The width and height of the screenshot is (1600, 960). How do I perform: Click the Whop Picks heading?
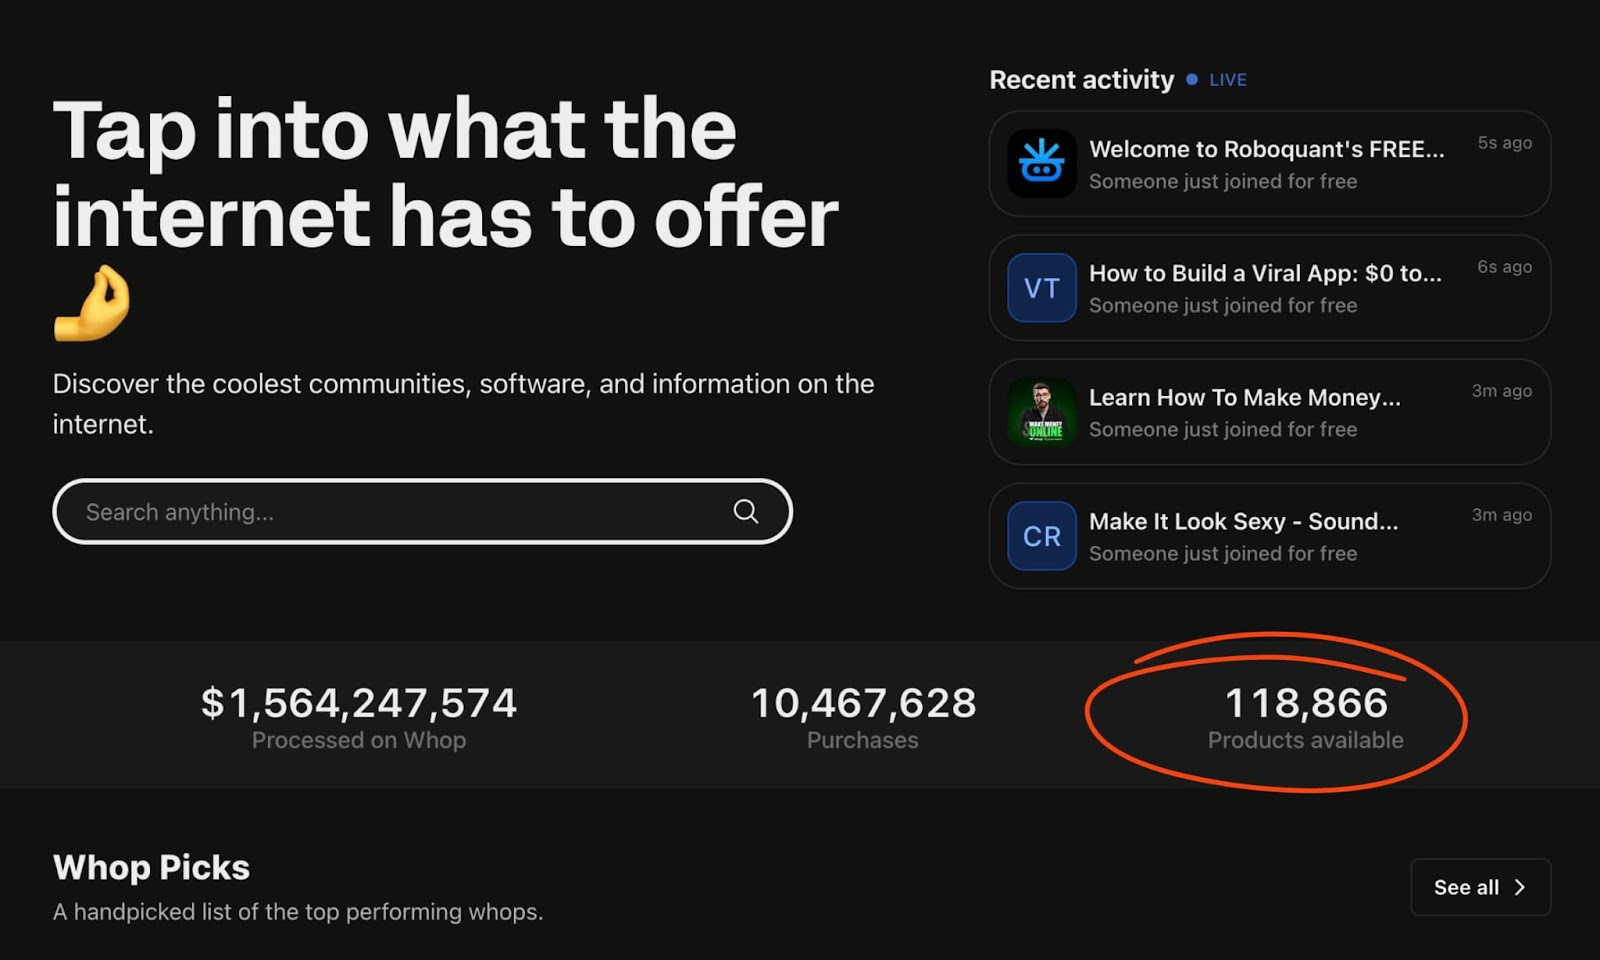(151, 867)
